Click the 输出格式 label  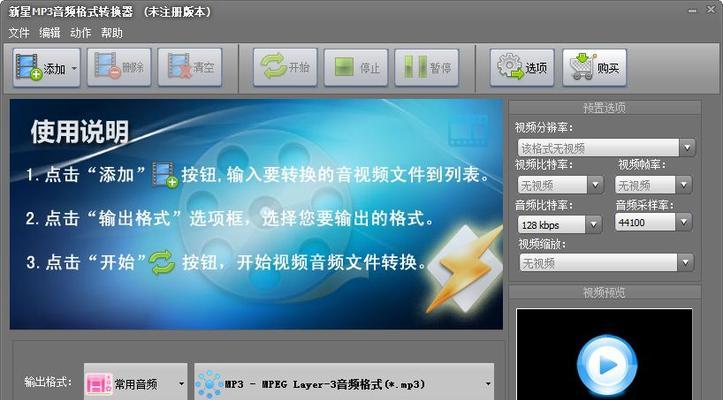coord(48,382)
